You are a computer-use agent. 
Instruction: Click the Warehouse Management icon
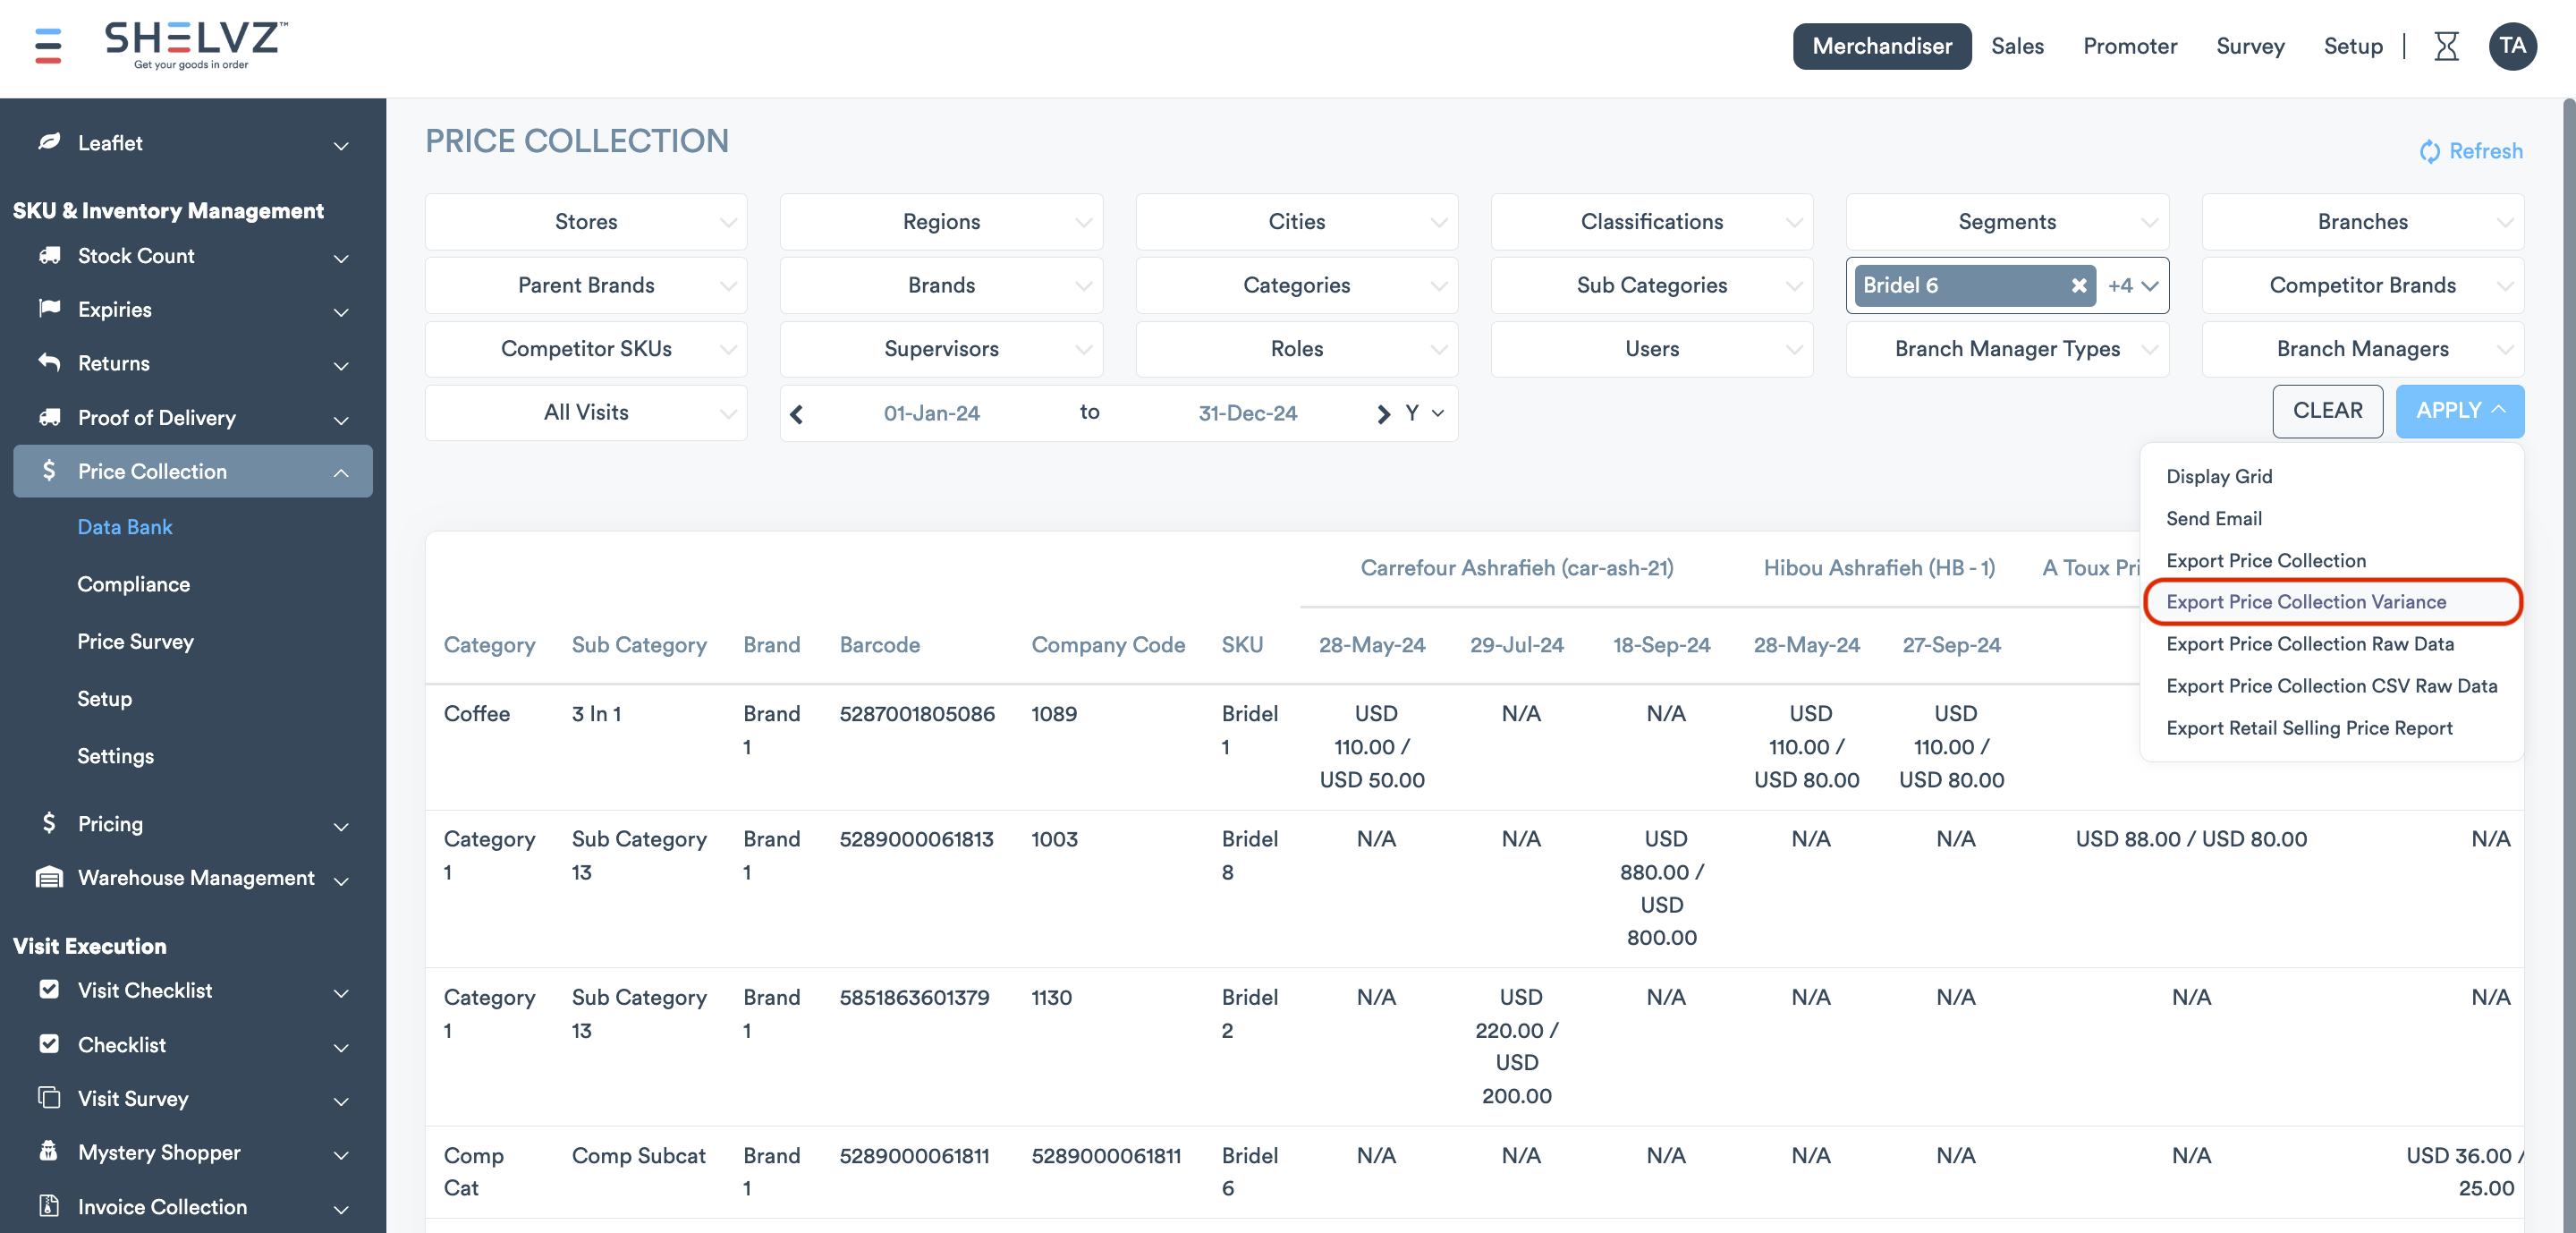pos(49,877)
